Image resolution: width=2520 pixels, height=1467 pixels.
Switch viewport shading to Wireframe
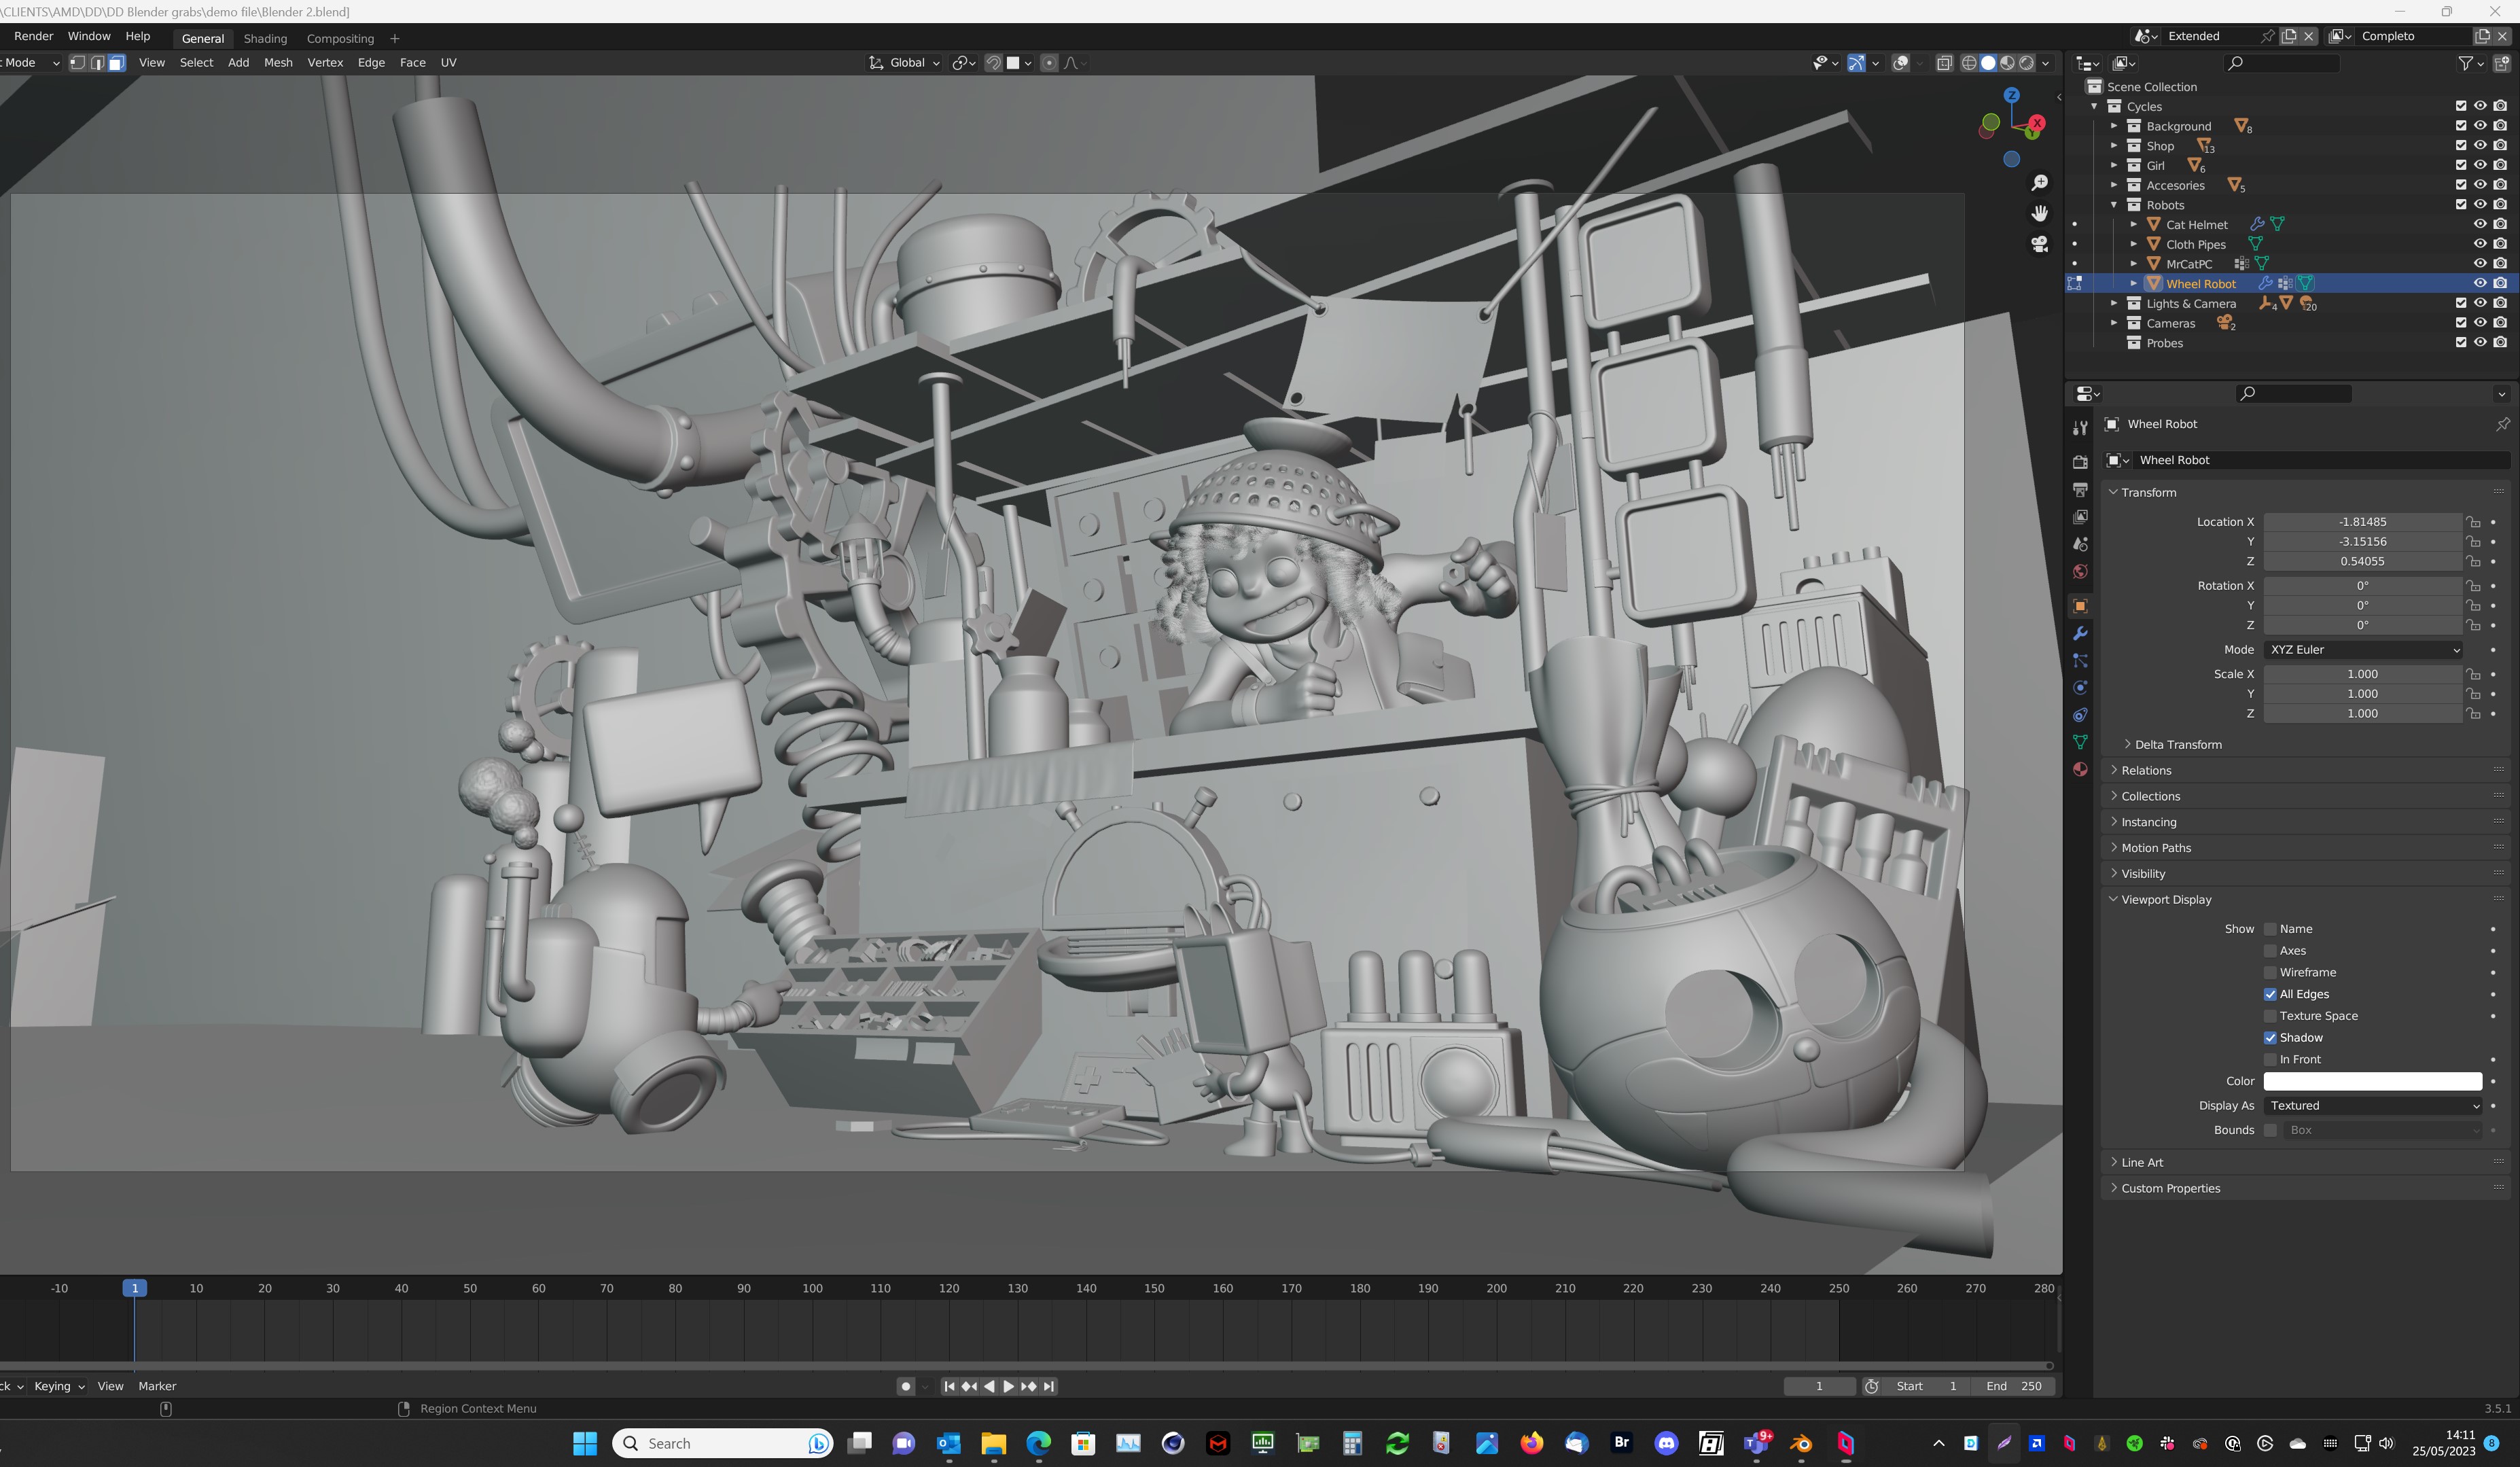(x=1969, y=63)
